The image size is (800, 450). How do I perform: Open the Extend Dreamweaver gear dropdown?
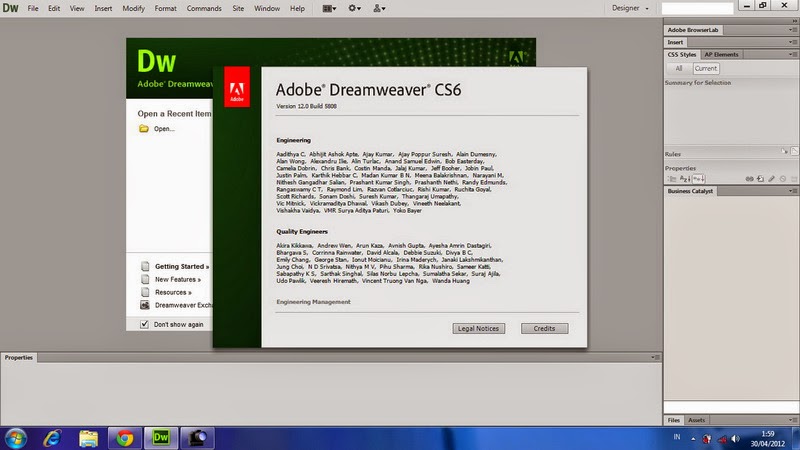click(x=354, y=8)
